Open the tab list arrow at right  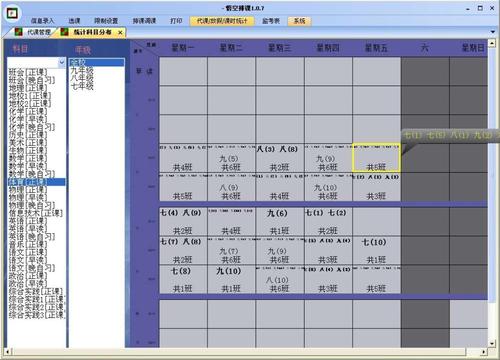493,32
